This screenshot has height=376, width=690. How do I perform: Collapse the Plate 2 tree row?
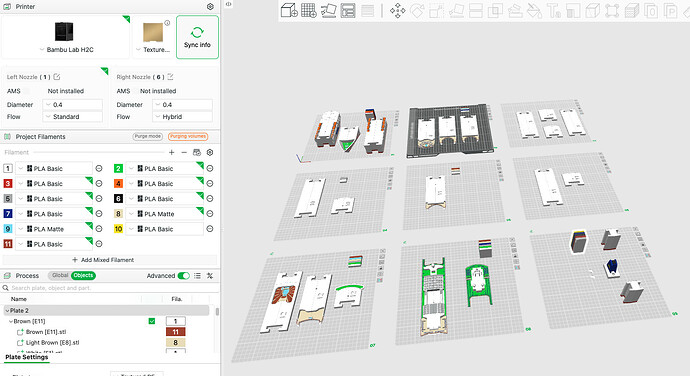[x=7, y=310]
